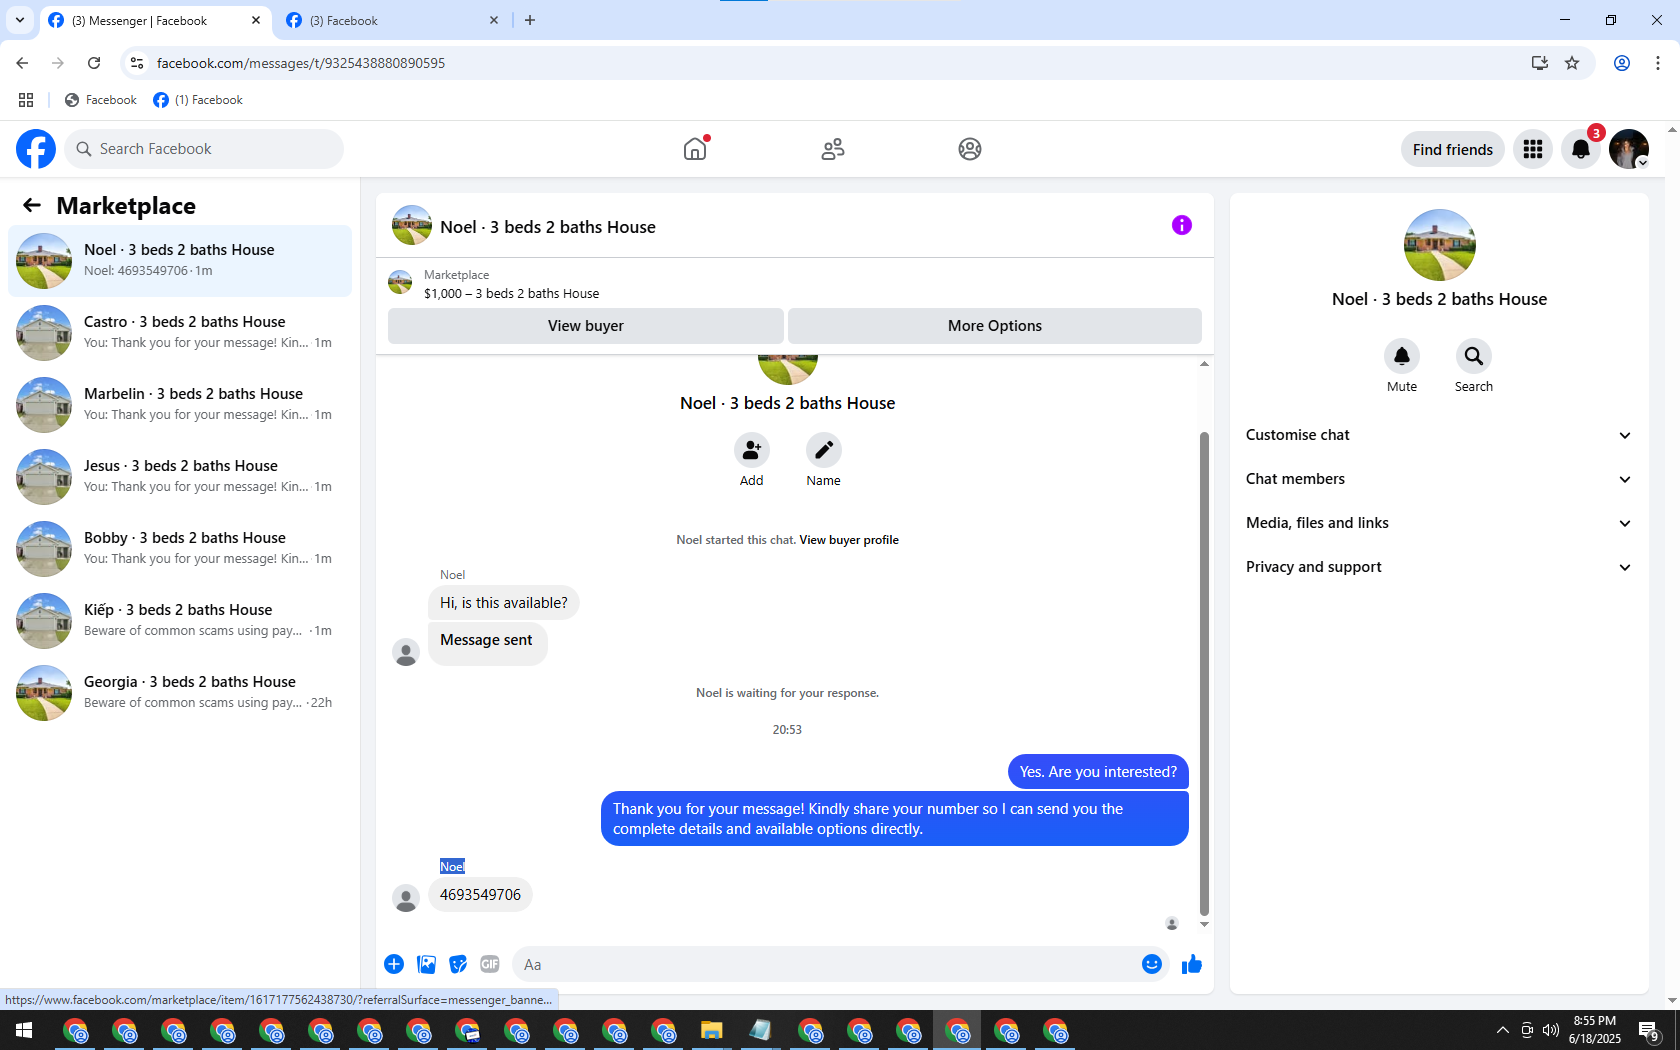Close the Messenger | Facebook tab
The height and width of the screenshot is (1050, 1680).
(x=256, y=20)
